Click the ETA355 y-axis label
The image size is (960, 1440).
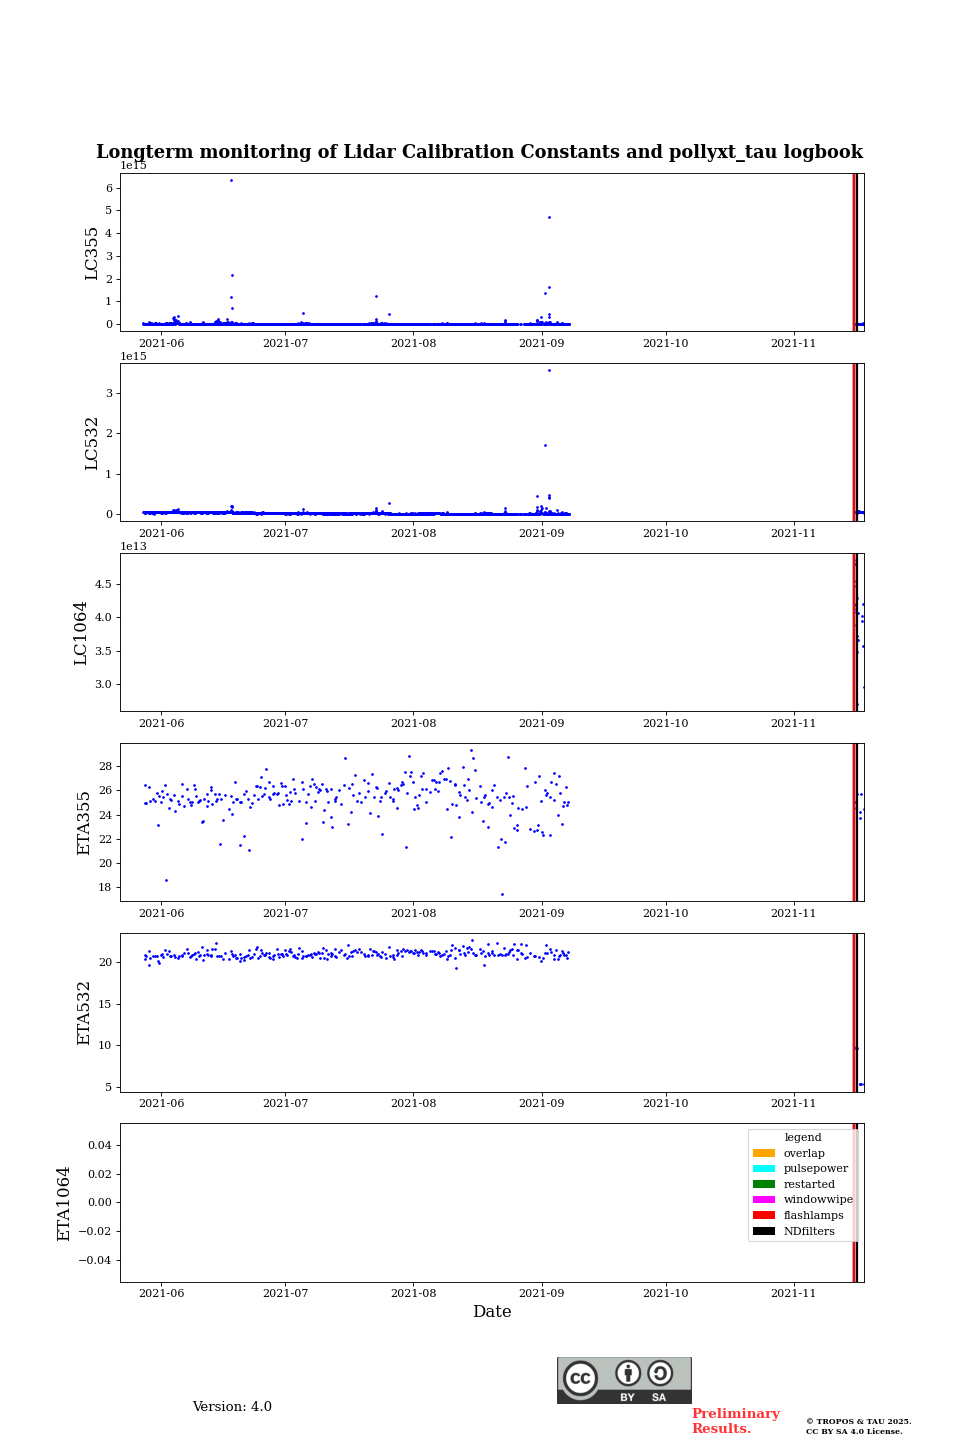point(84,823)
